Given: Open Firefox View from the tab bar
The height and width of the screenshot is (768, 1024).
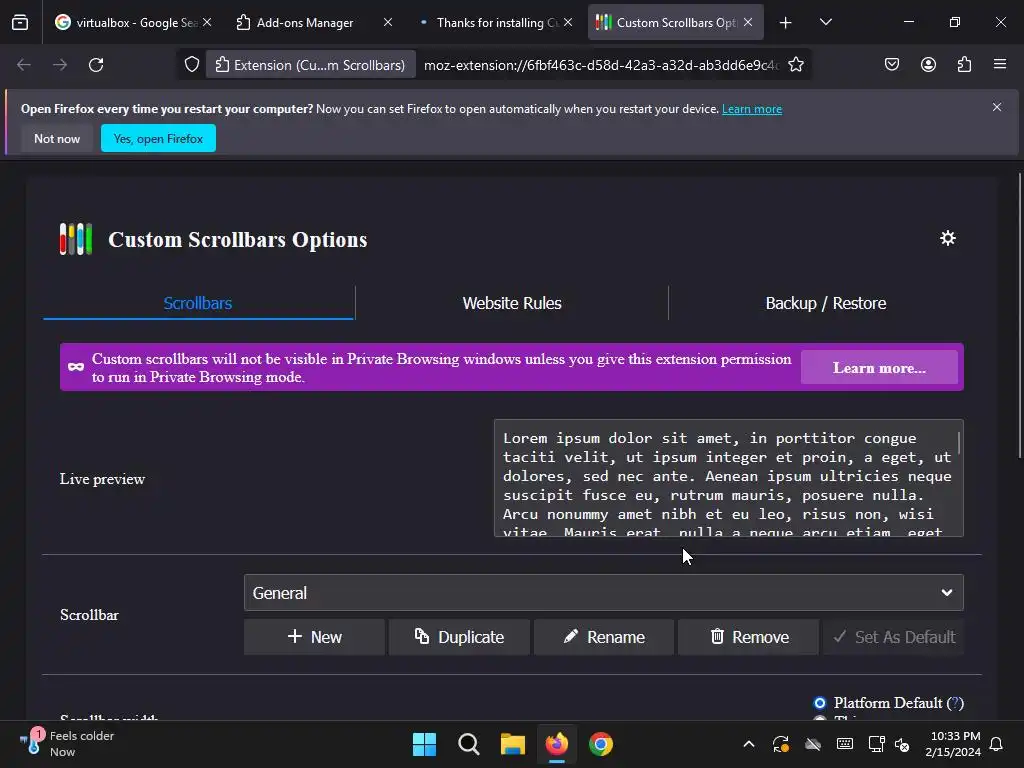Looking at the screenshot, I should coord(20,22).
